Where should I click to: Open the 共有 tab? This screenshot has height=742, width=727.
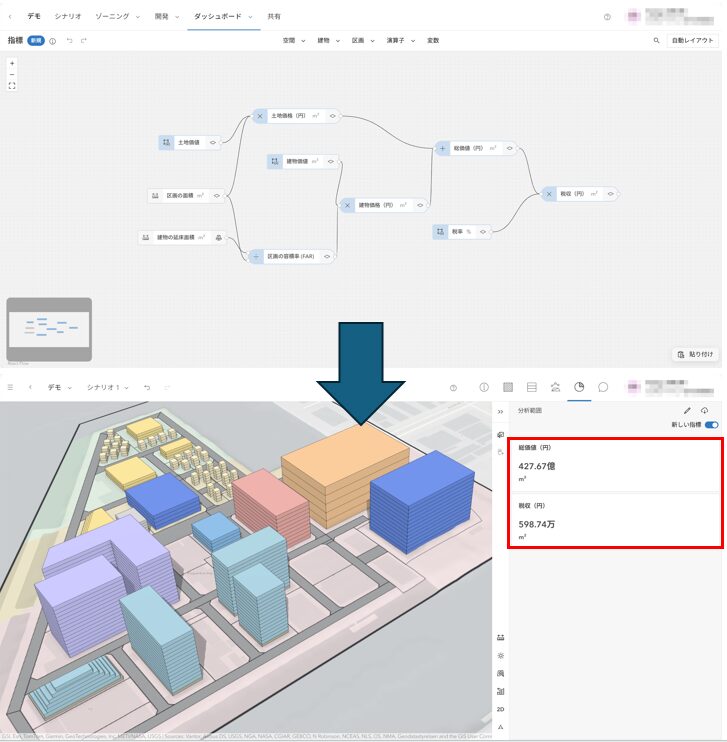(x=274, y=17)
